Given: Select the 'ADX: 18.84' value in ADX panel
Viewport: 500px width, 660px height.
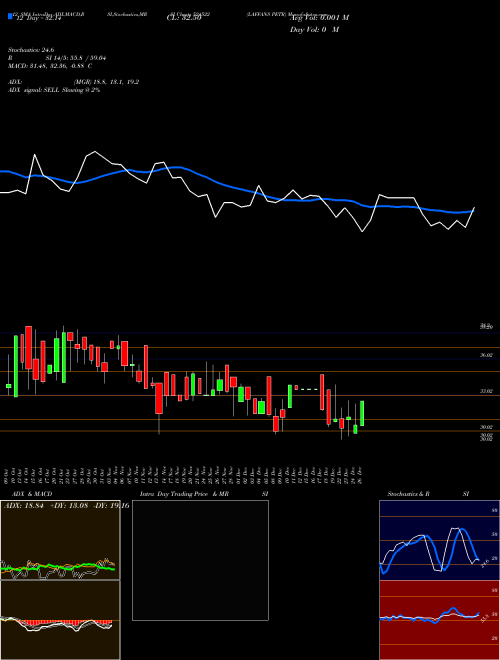Looking at the screenshot, I should coord(24,505).
